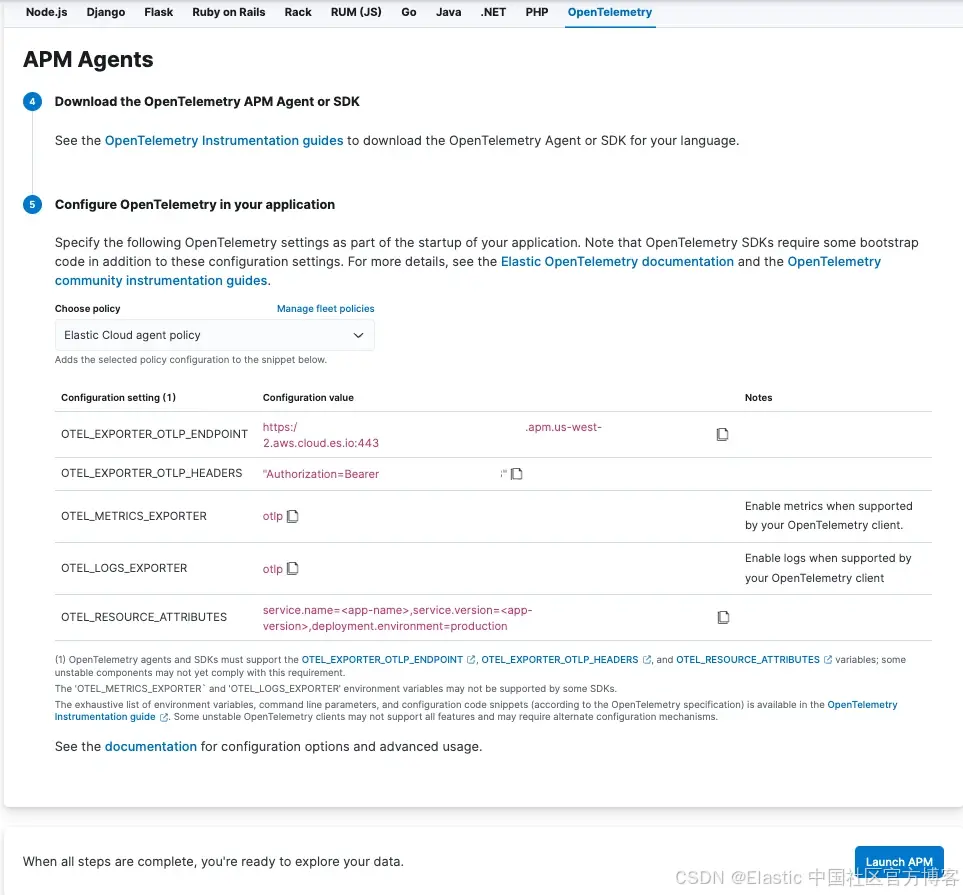Click the APM Agents heading

88,60
